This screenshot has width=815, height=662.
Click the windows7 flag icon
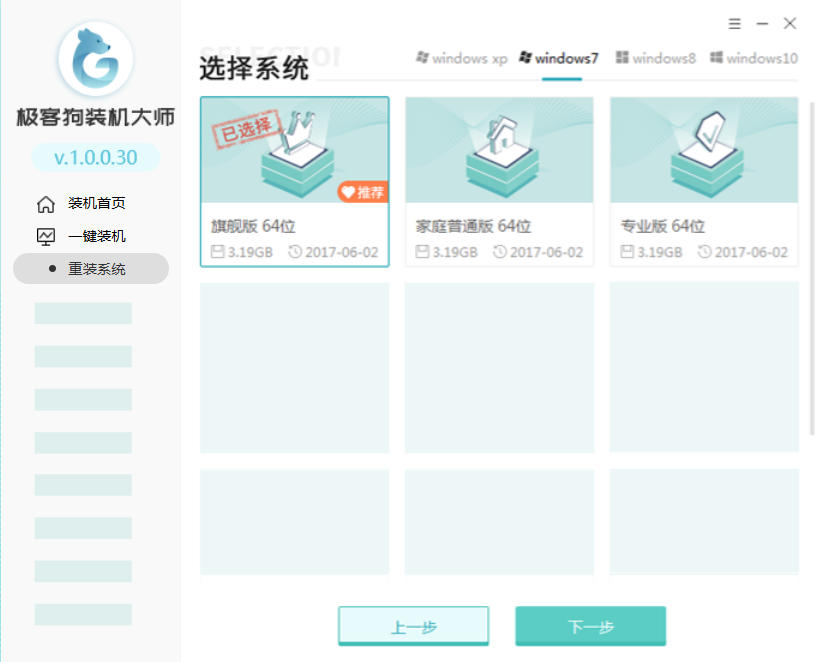pos(525,57)
